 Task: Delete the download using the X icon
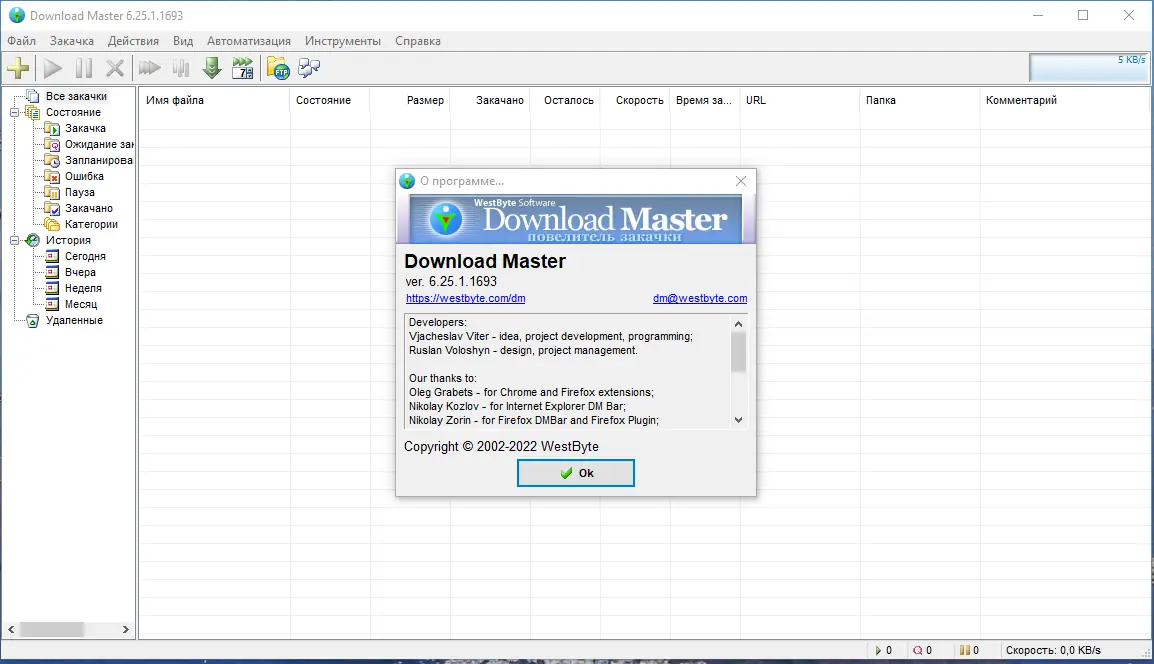click(114, 68)
